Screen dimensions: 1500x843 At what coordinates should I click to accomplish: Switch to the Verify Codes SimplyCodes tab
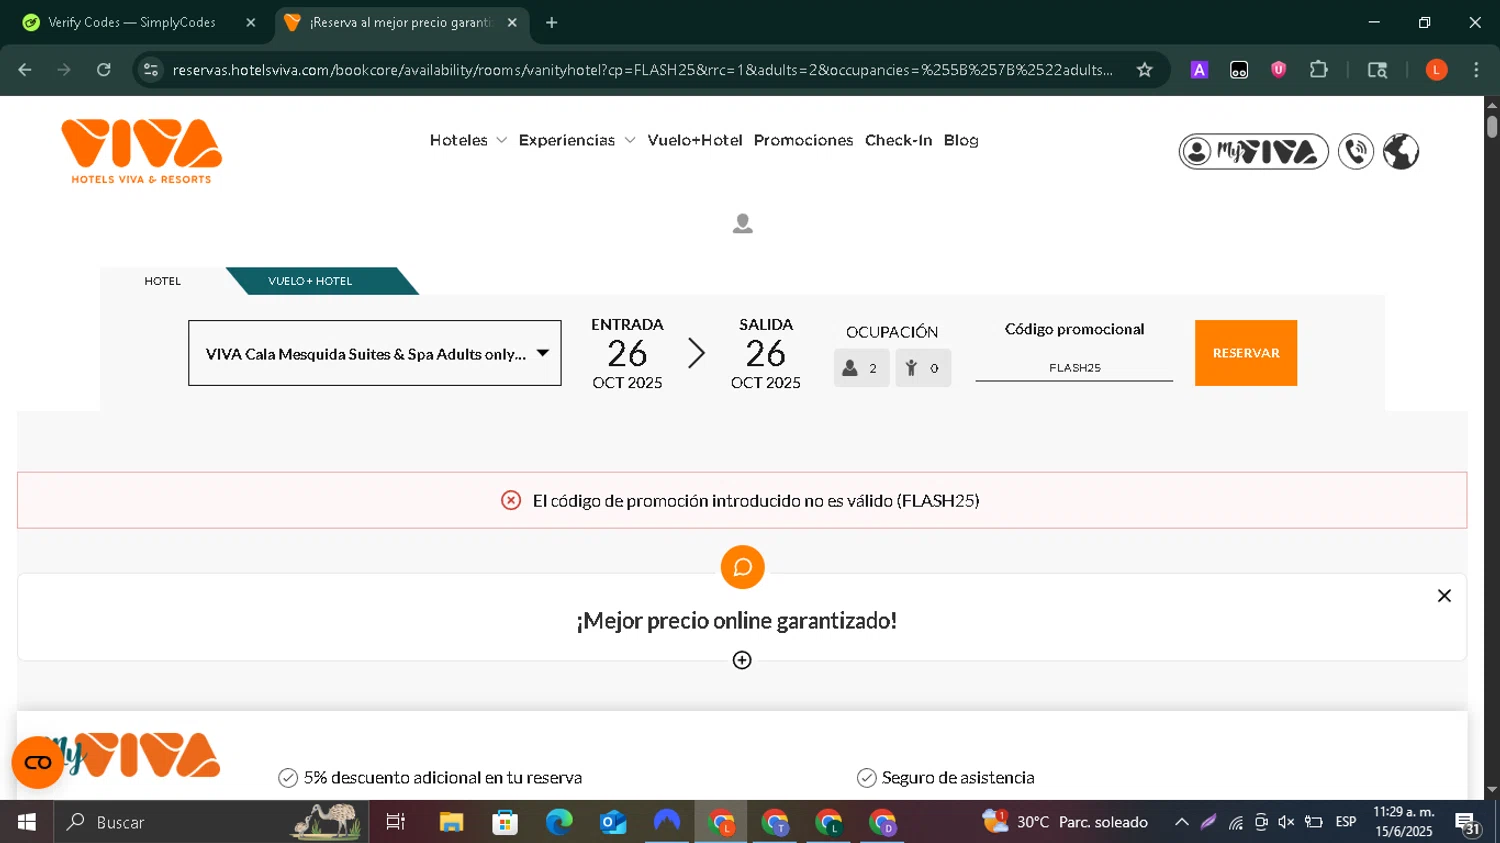click(131, 22)
